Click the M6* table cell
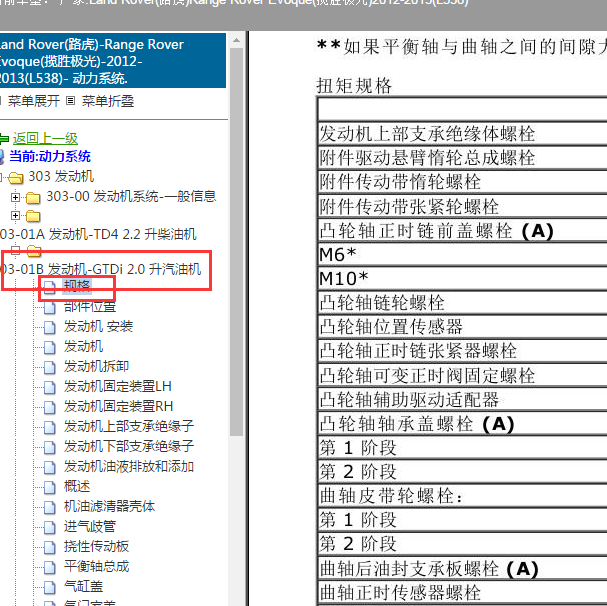Image resolution: width=607 pixels, height=606 pixels. pyautogui.click(x=462, y=254)
